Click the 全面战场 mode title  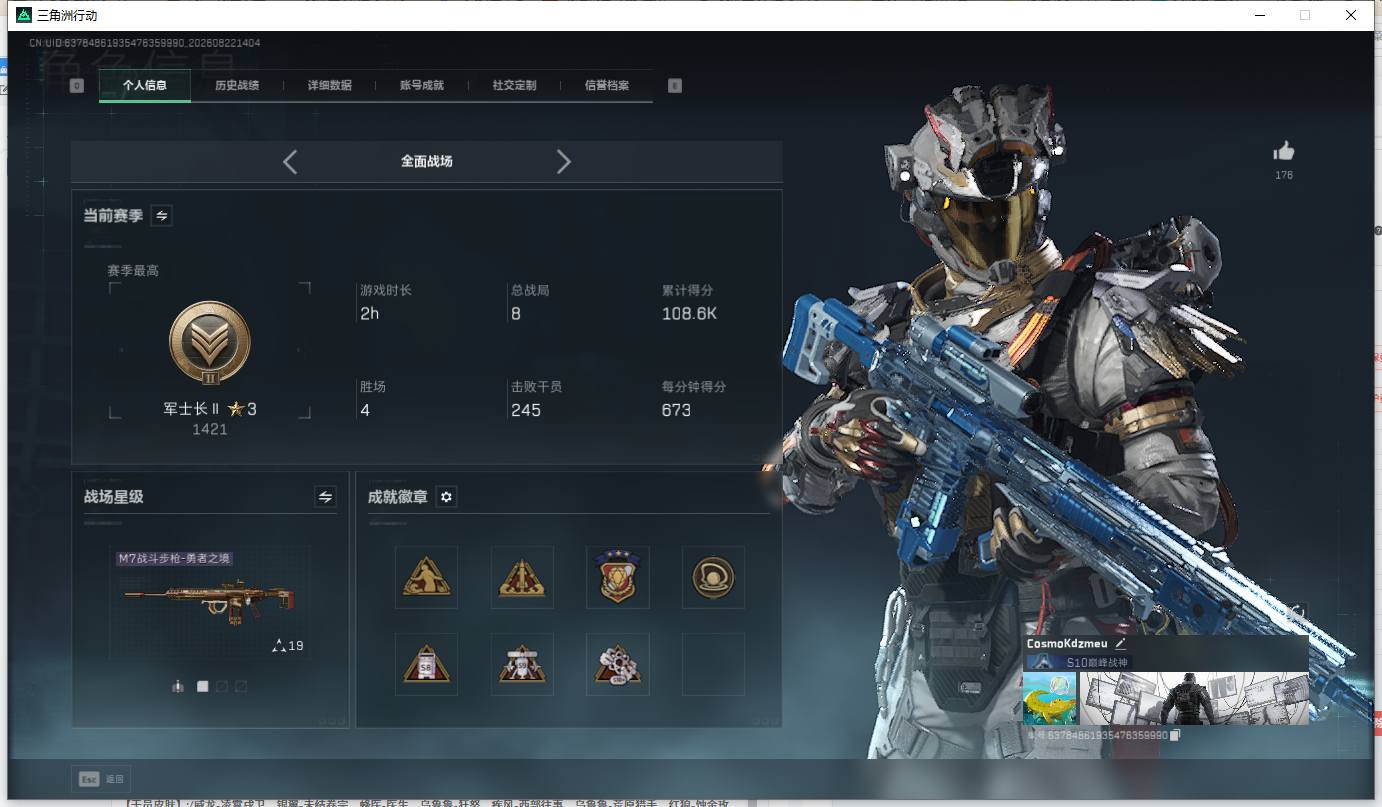pos(427,161)
